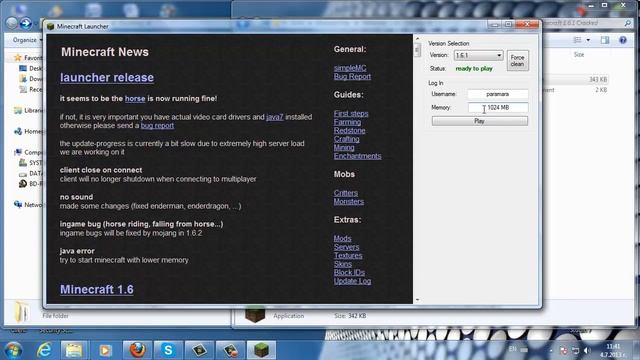Screen dimensions: 640x360
Task: Open the First steps guide
Action: click(x=351, y=113)
